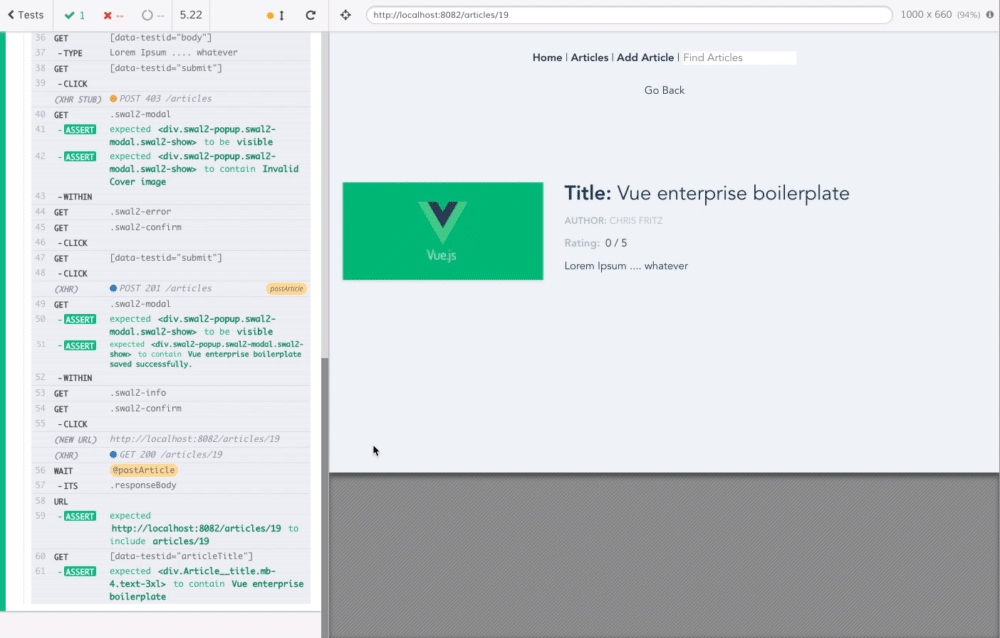This screenshot has width=1000, height=638.
Task: Open the Add Article nav link
Action: click(645, 57)
